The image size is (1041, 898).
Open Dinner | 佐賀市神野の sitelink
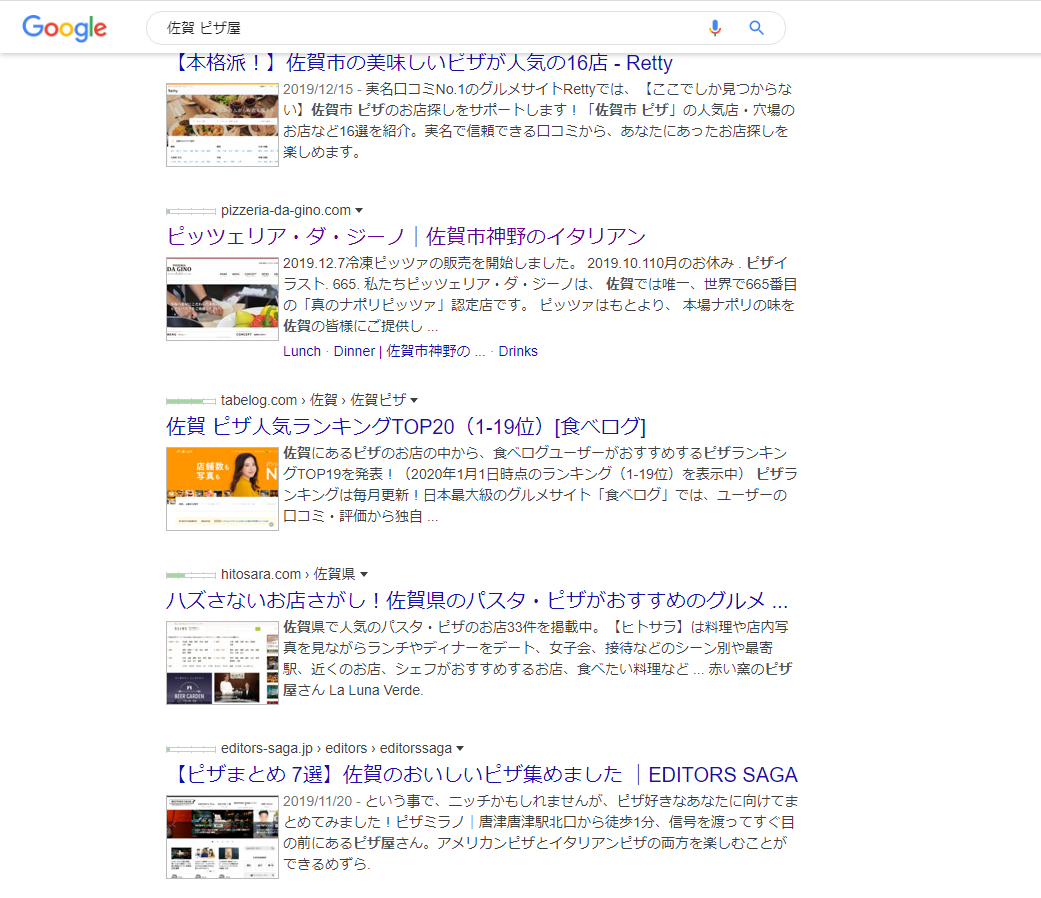click(x=410, y=351)
